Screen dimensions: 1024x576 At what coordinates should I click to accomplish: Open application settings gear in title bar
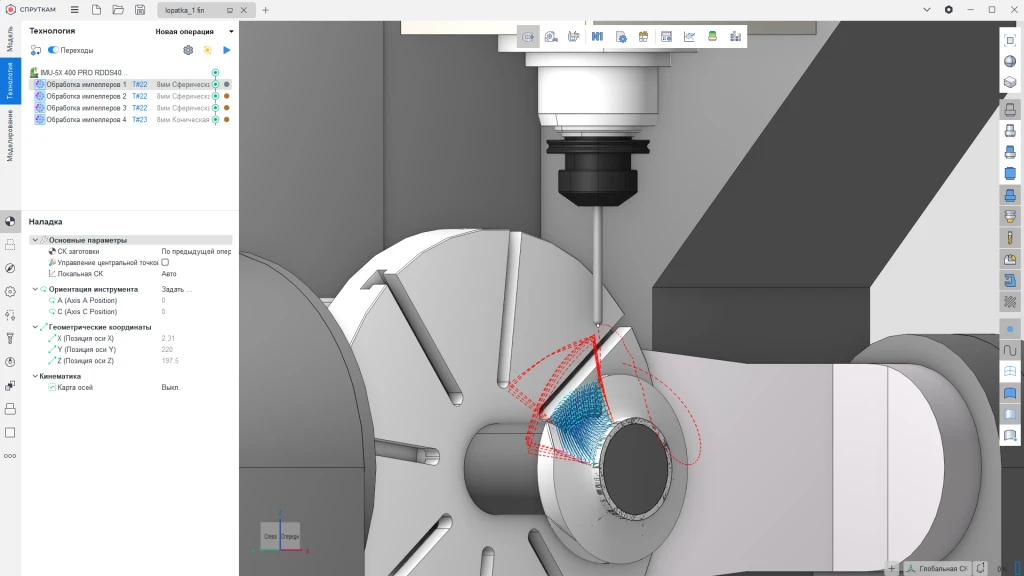[x=948, y=10]
